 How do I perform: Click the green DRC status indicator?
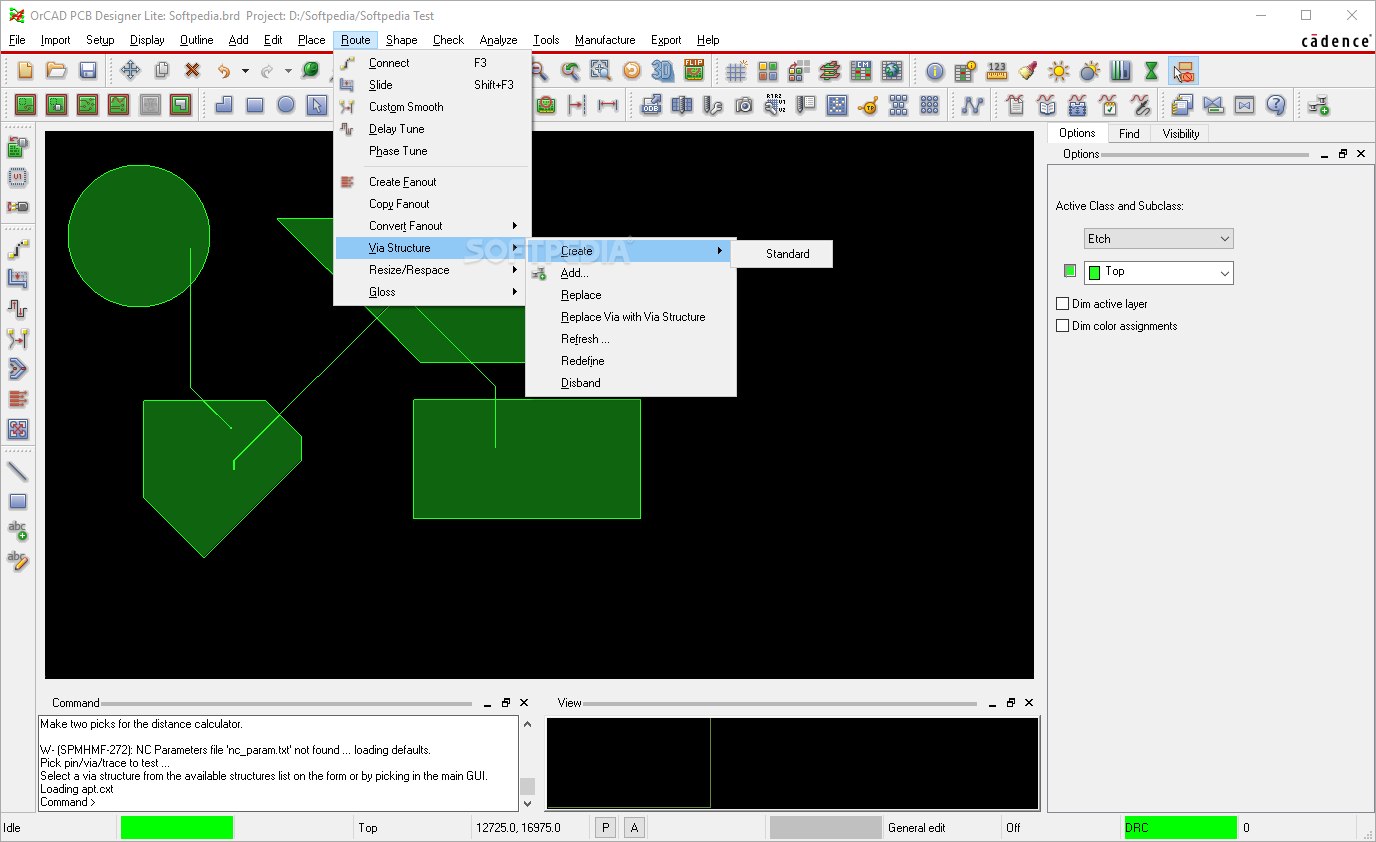click(1180, 827)
